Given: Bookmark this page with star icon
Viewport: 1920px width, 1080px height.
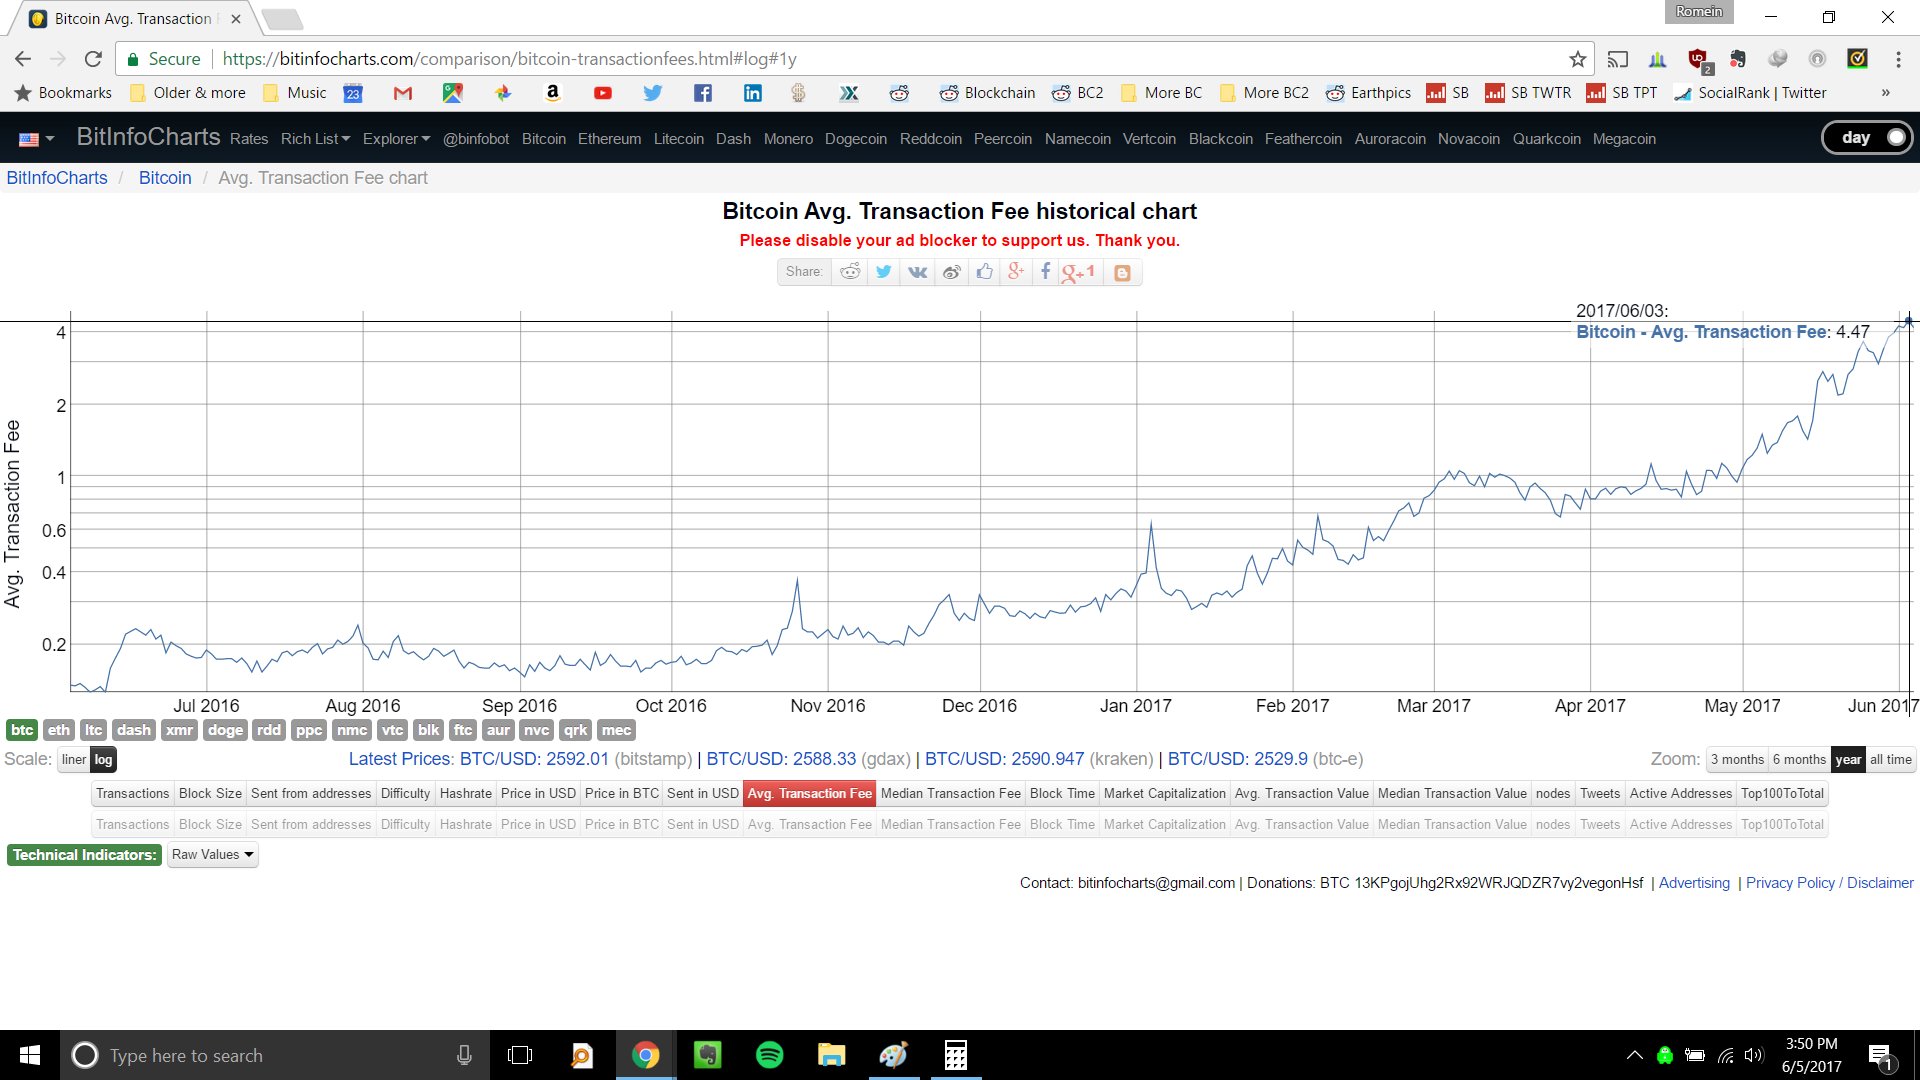Looking at the screenshot, I should pos(1577,59).
